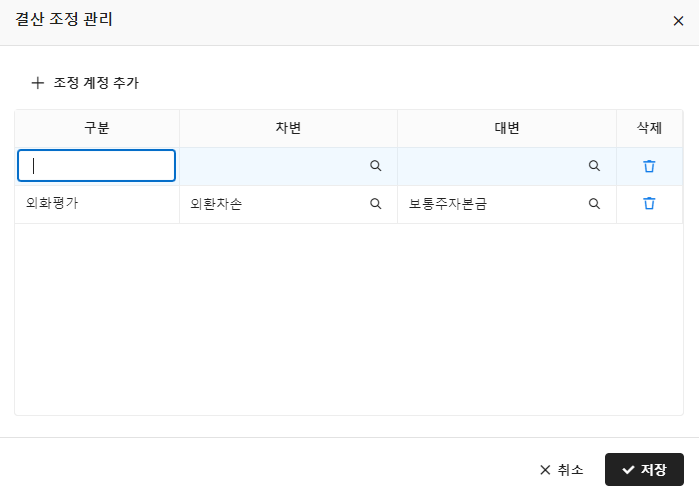The width and height of the screenshot is (699, 497).
Task: Delete the 외화평가 row with trash icon
Action: 649,204
